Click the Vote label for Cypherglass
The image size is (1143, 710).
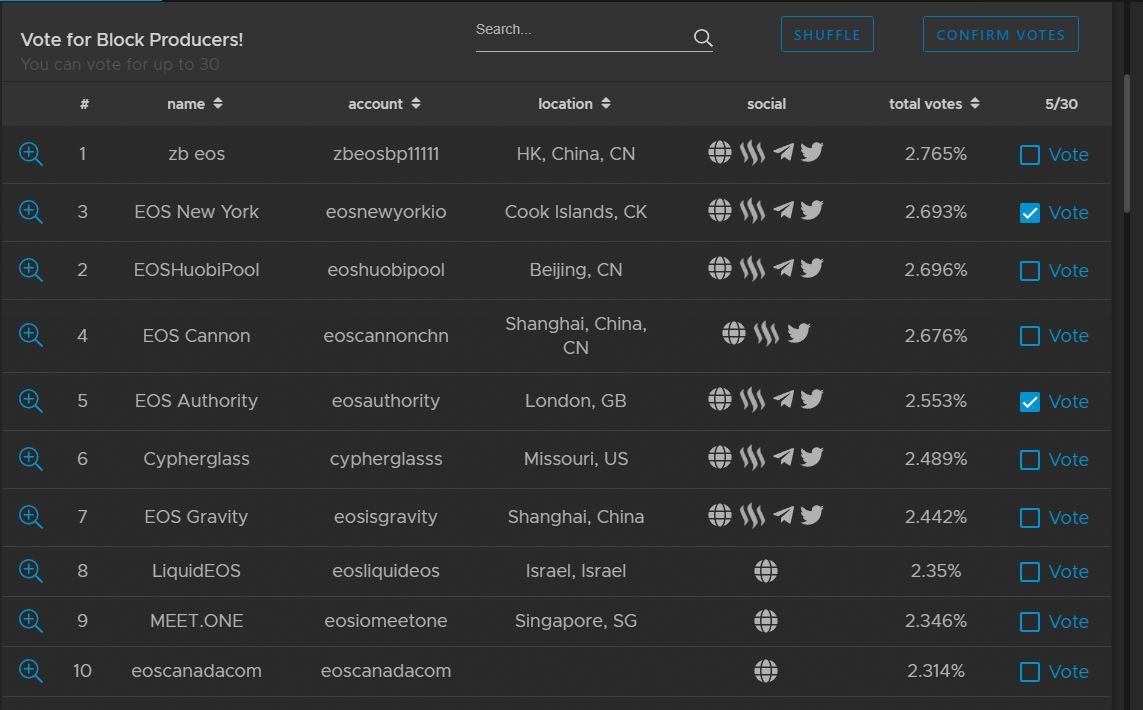click(1069, 460)
